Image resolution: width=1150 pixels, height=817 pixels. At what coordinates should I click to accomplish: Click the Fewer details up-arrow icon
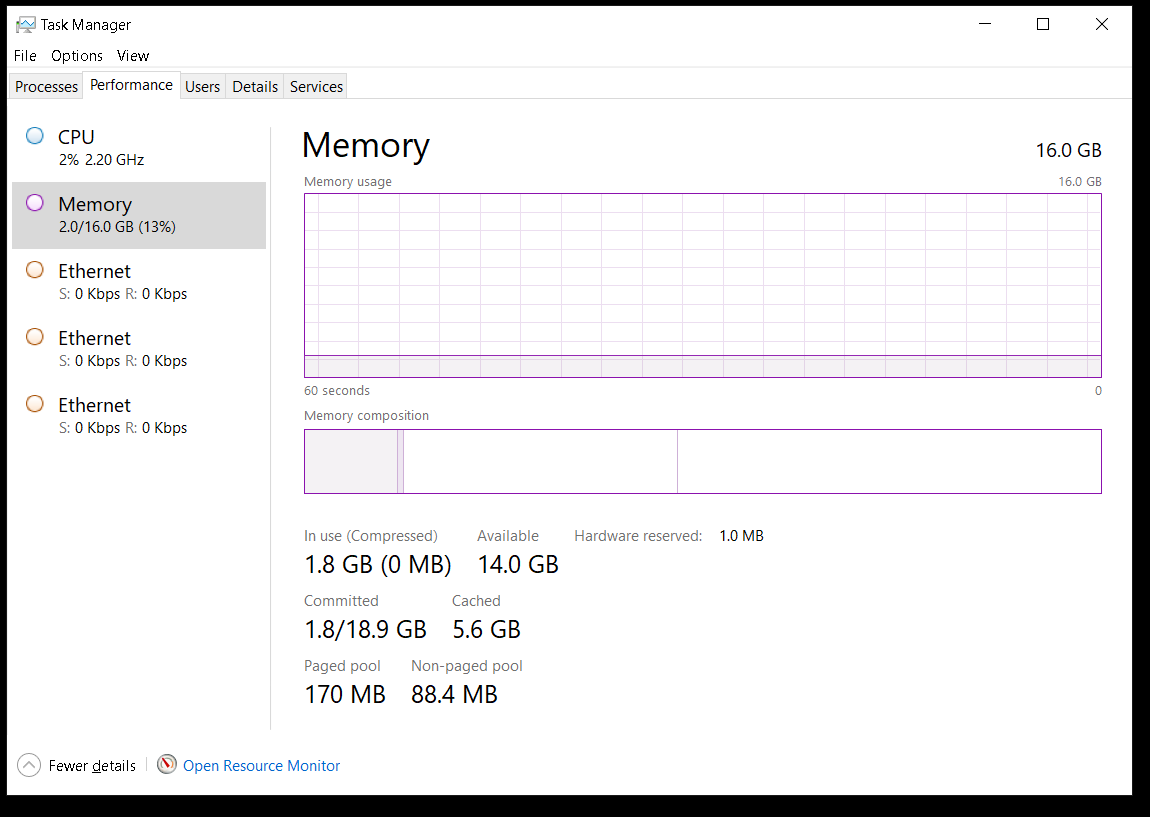pyautogui.click(x=29, y=766)
